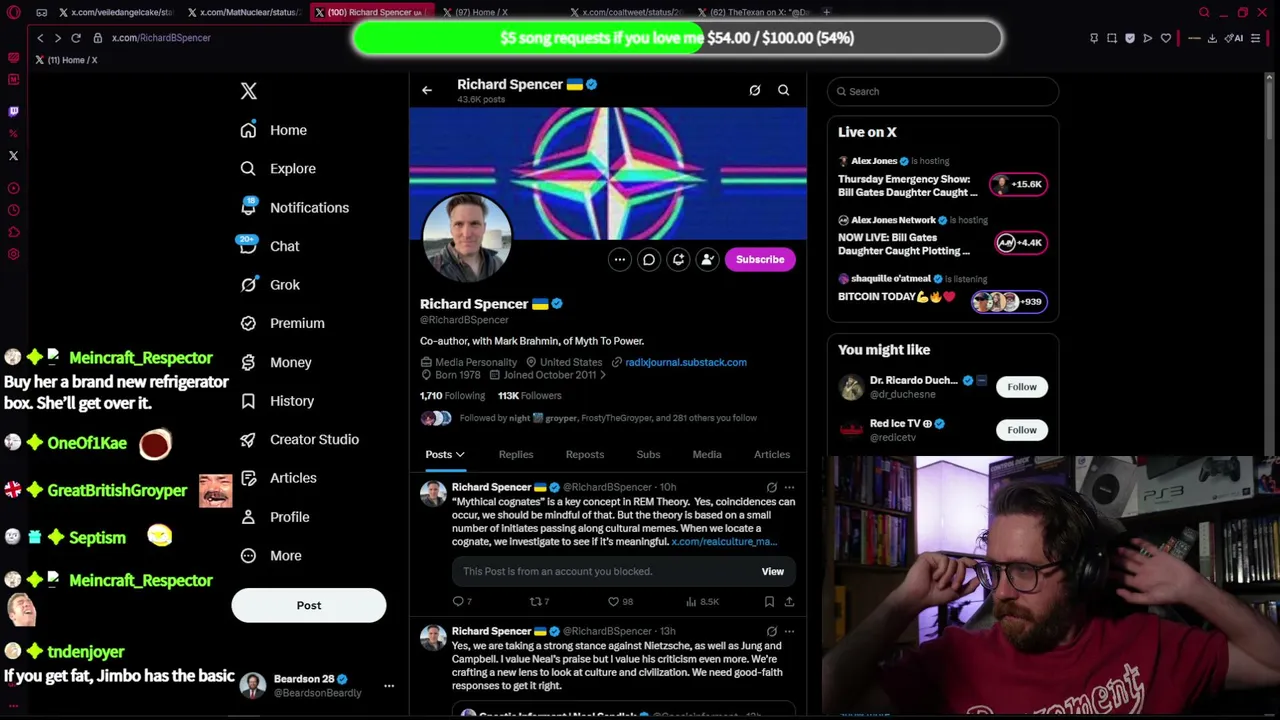The width and height of the screenshot is (1280, 720).
Task: Click the song requests donation progress bar
Action: click(x=677, y=38)
